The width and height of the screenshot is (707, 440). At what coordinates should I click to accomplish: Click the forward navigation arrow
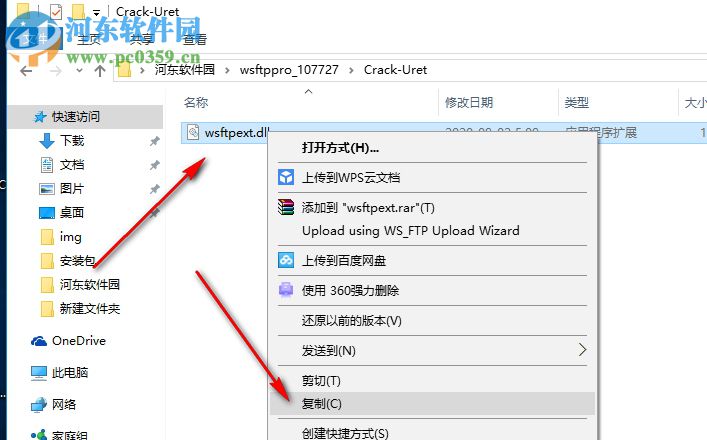(56, 71)
